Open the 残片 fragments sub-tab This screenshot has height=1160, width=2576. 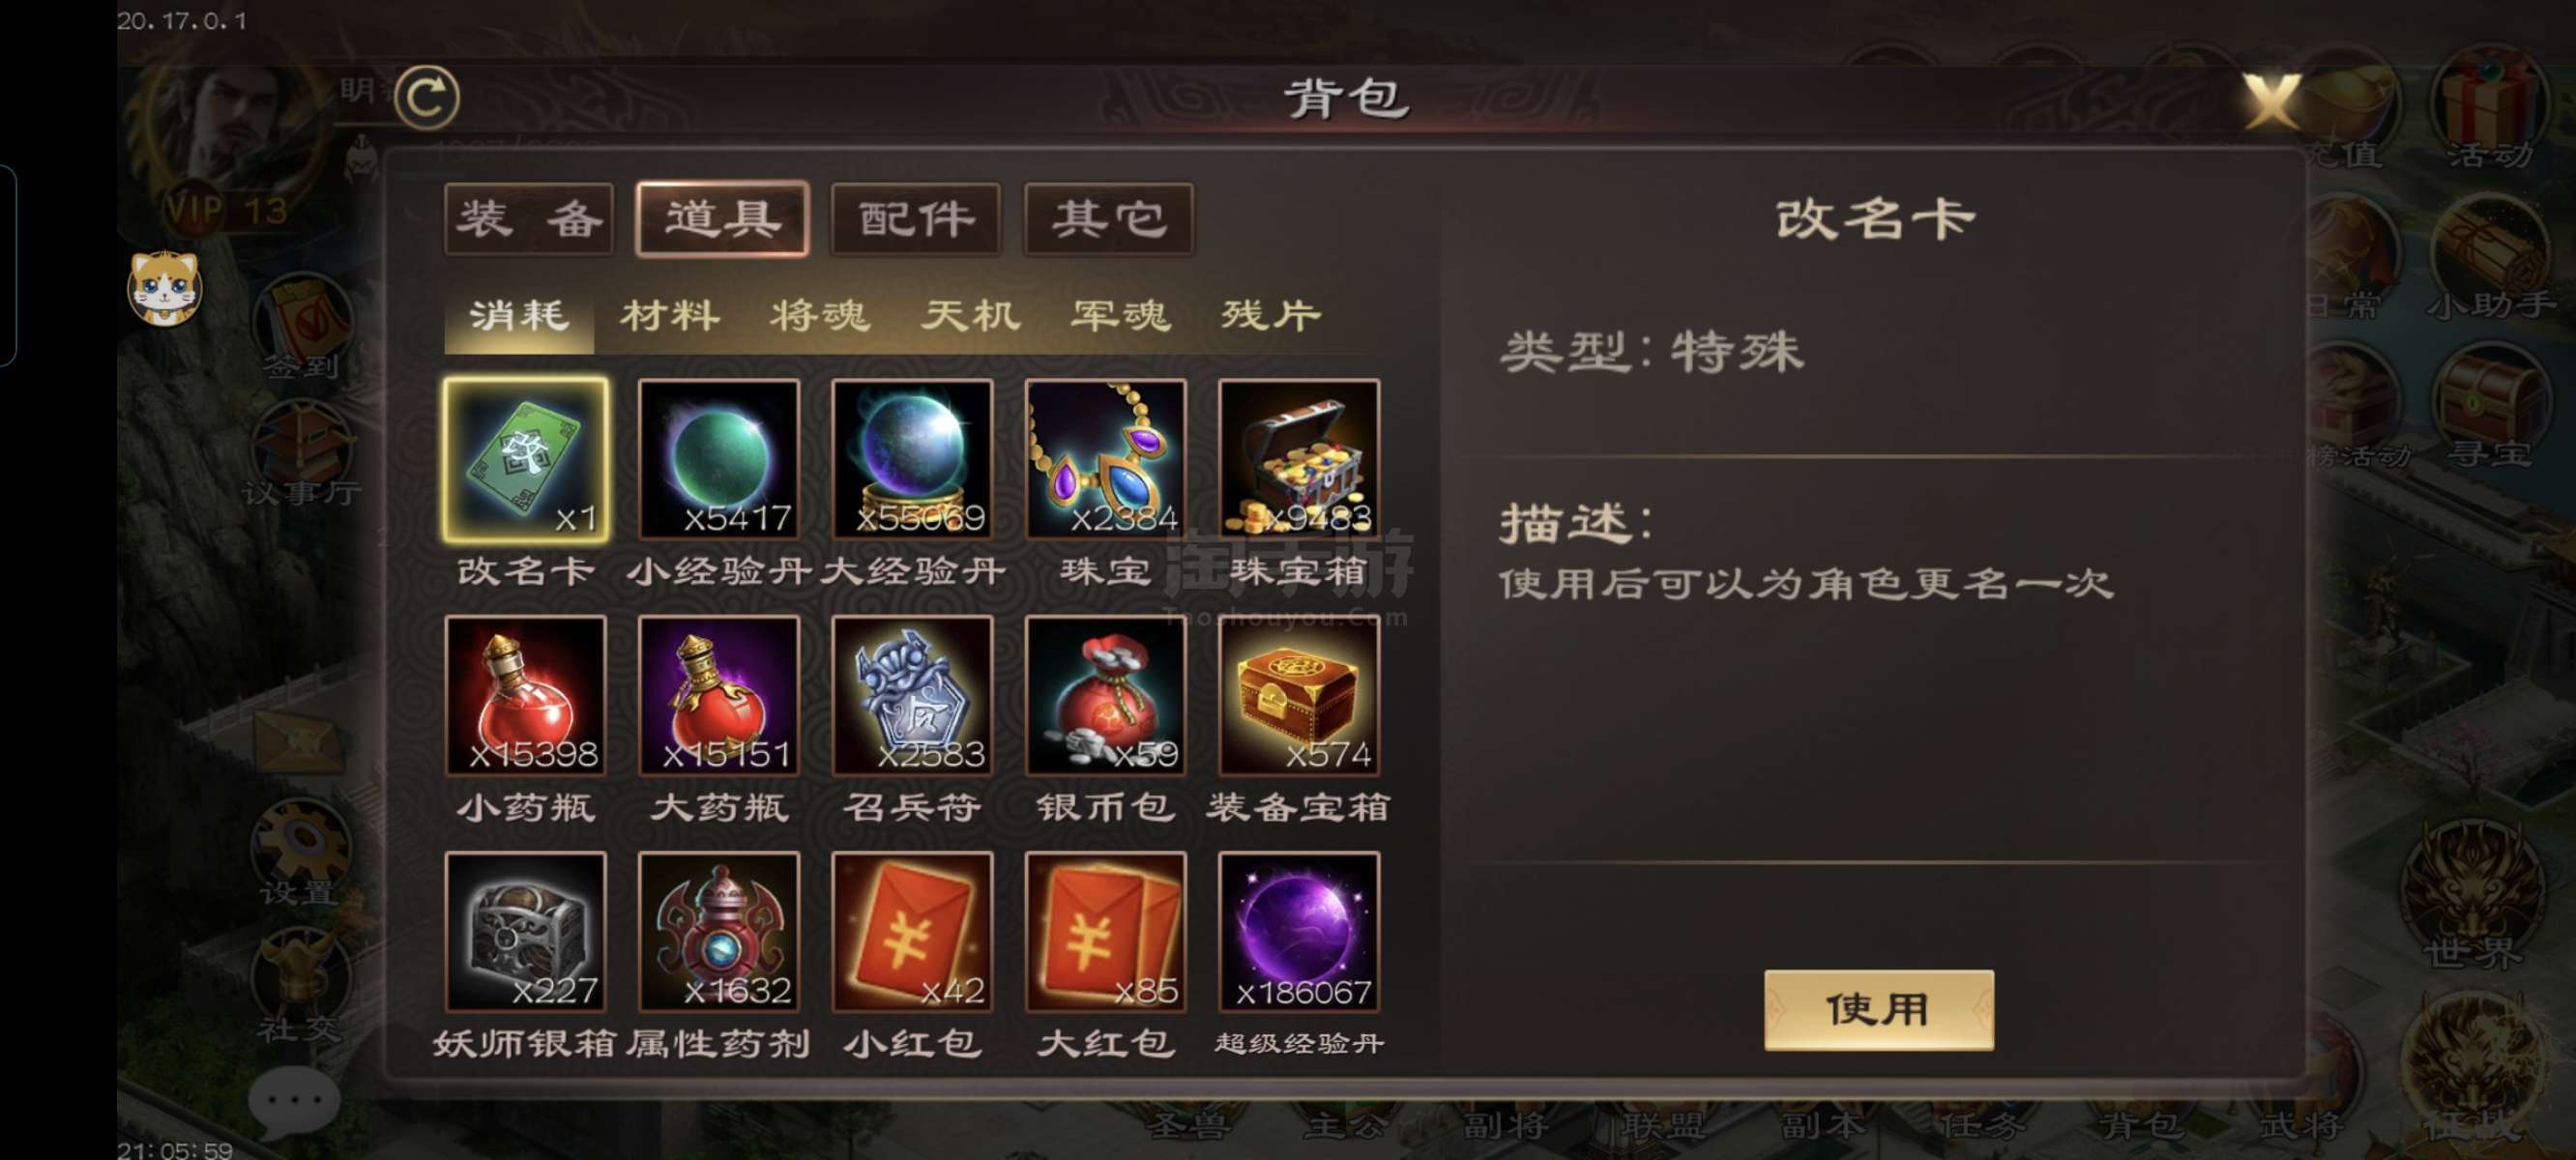click(1270, 317)
